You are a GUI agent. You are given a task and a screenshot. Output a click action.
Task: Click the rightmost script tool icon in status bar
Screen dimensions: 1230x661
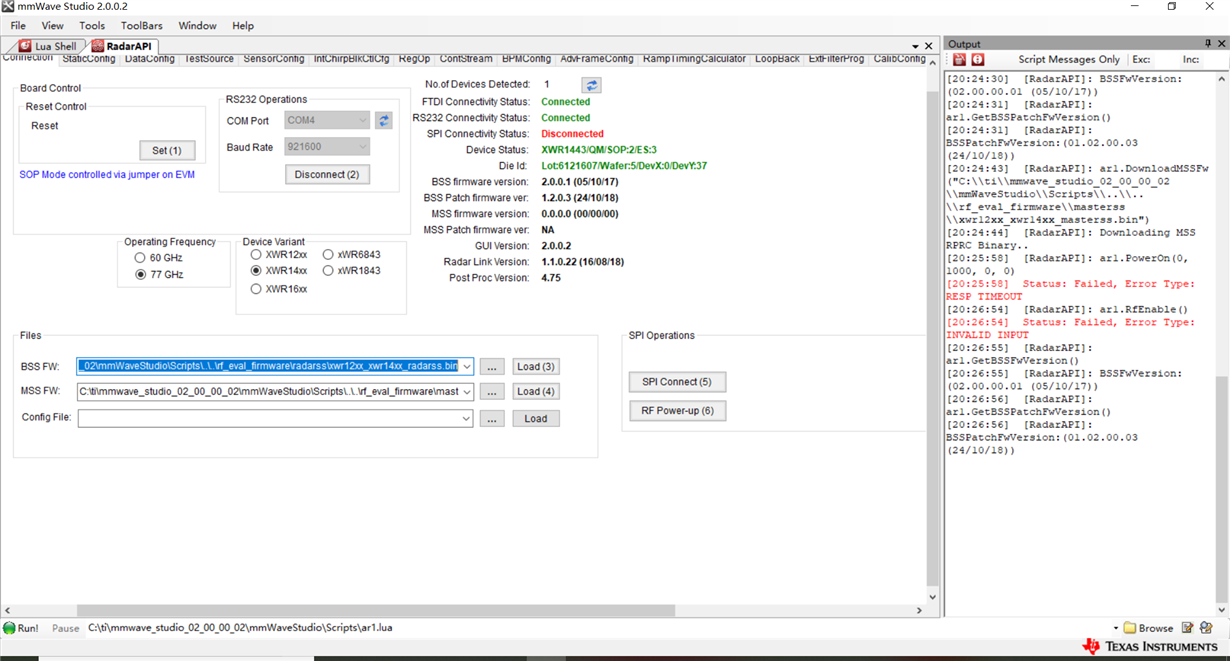[x=1207, y=628]
